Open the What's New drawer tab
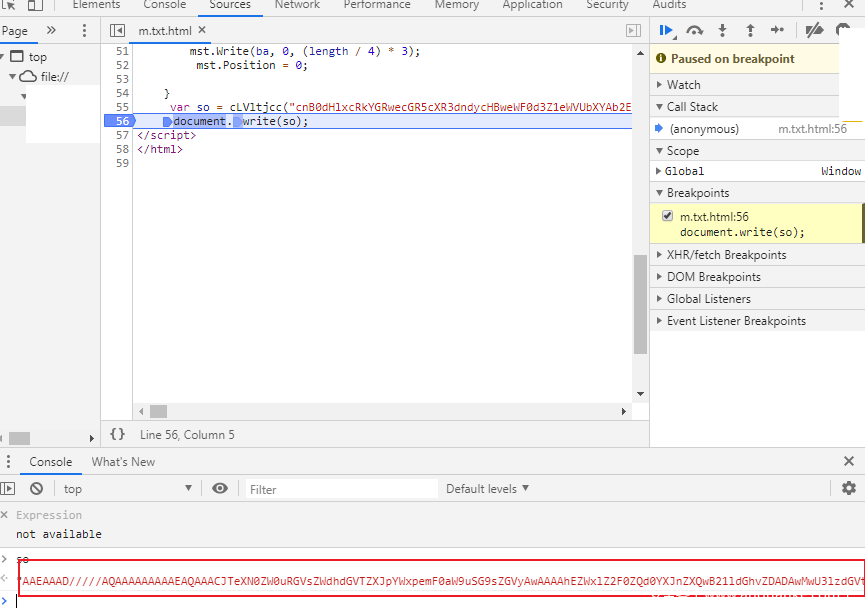The image size is (865, 613). 123,462
